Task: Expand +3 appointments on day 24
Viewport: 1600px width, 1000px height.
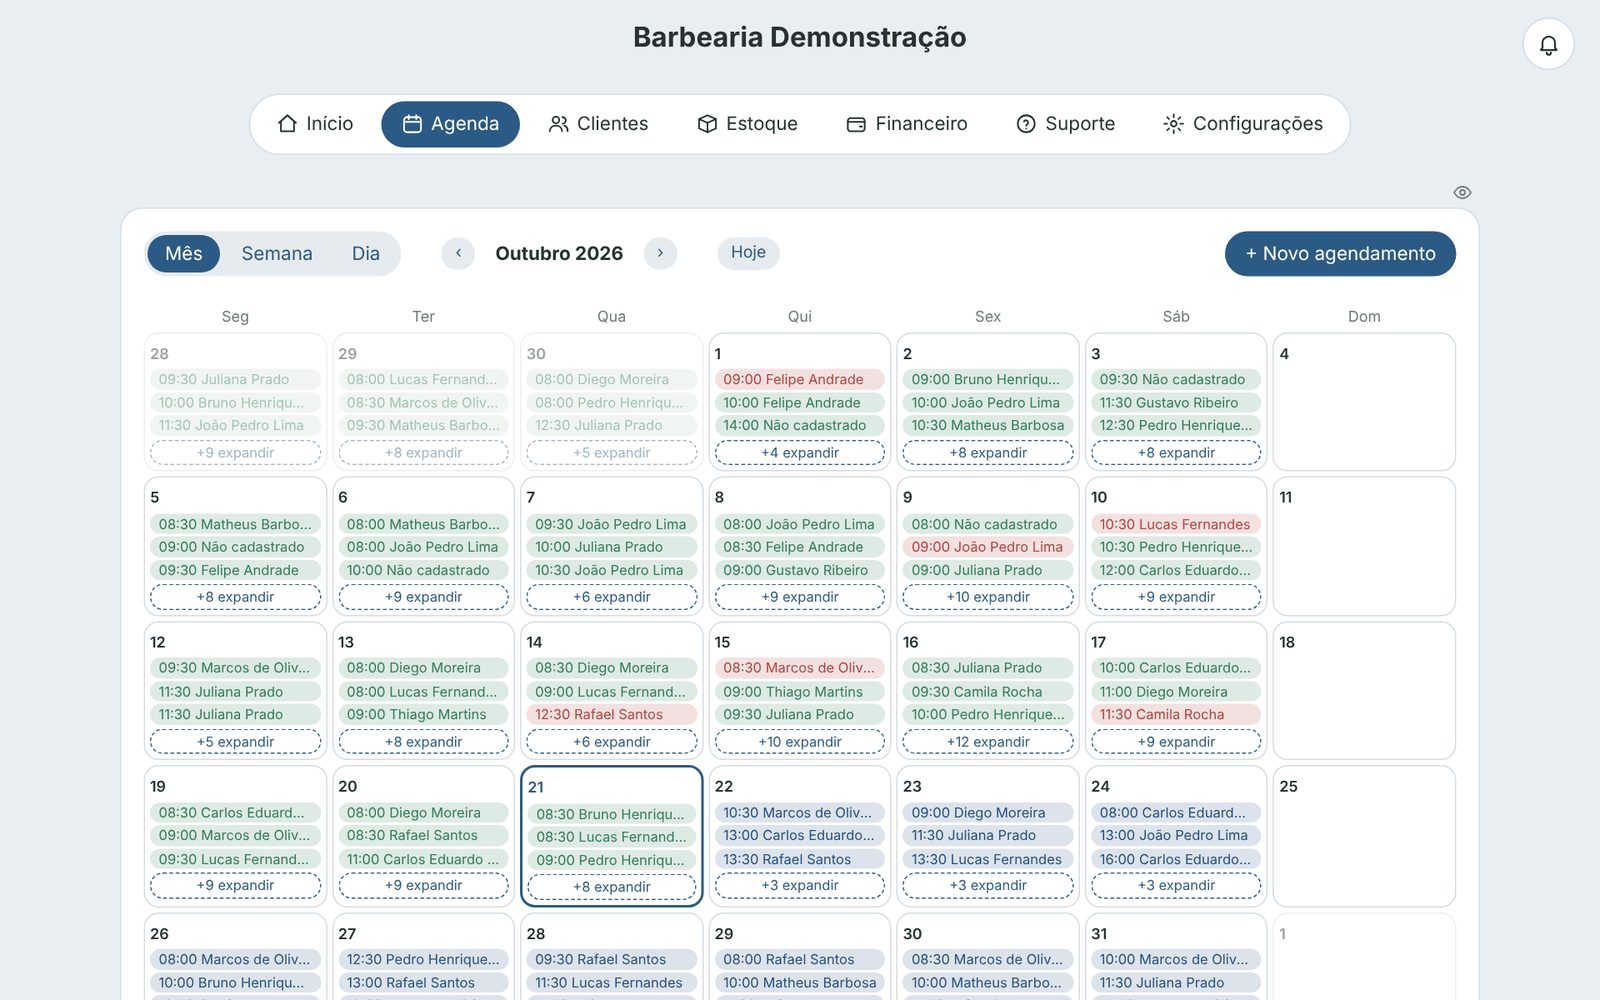Action: [x=1176, y=885]
